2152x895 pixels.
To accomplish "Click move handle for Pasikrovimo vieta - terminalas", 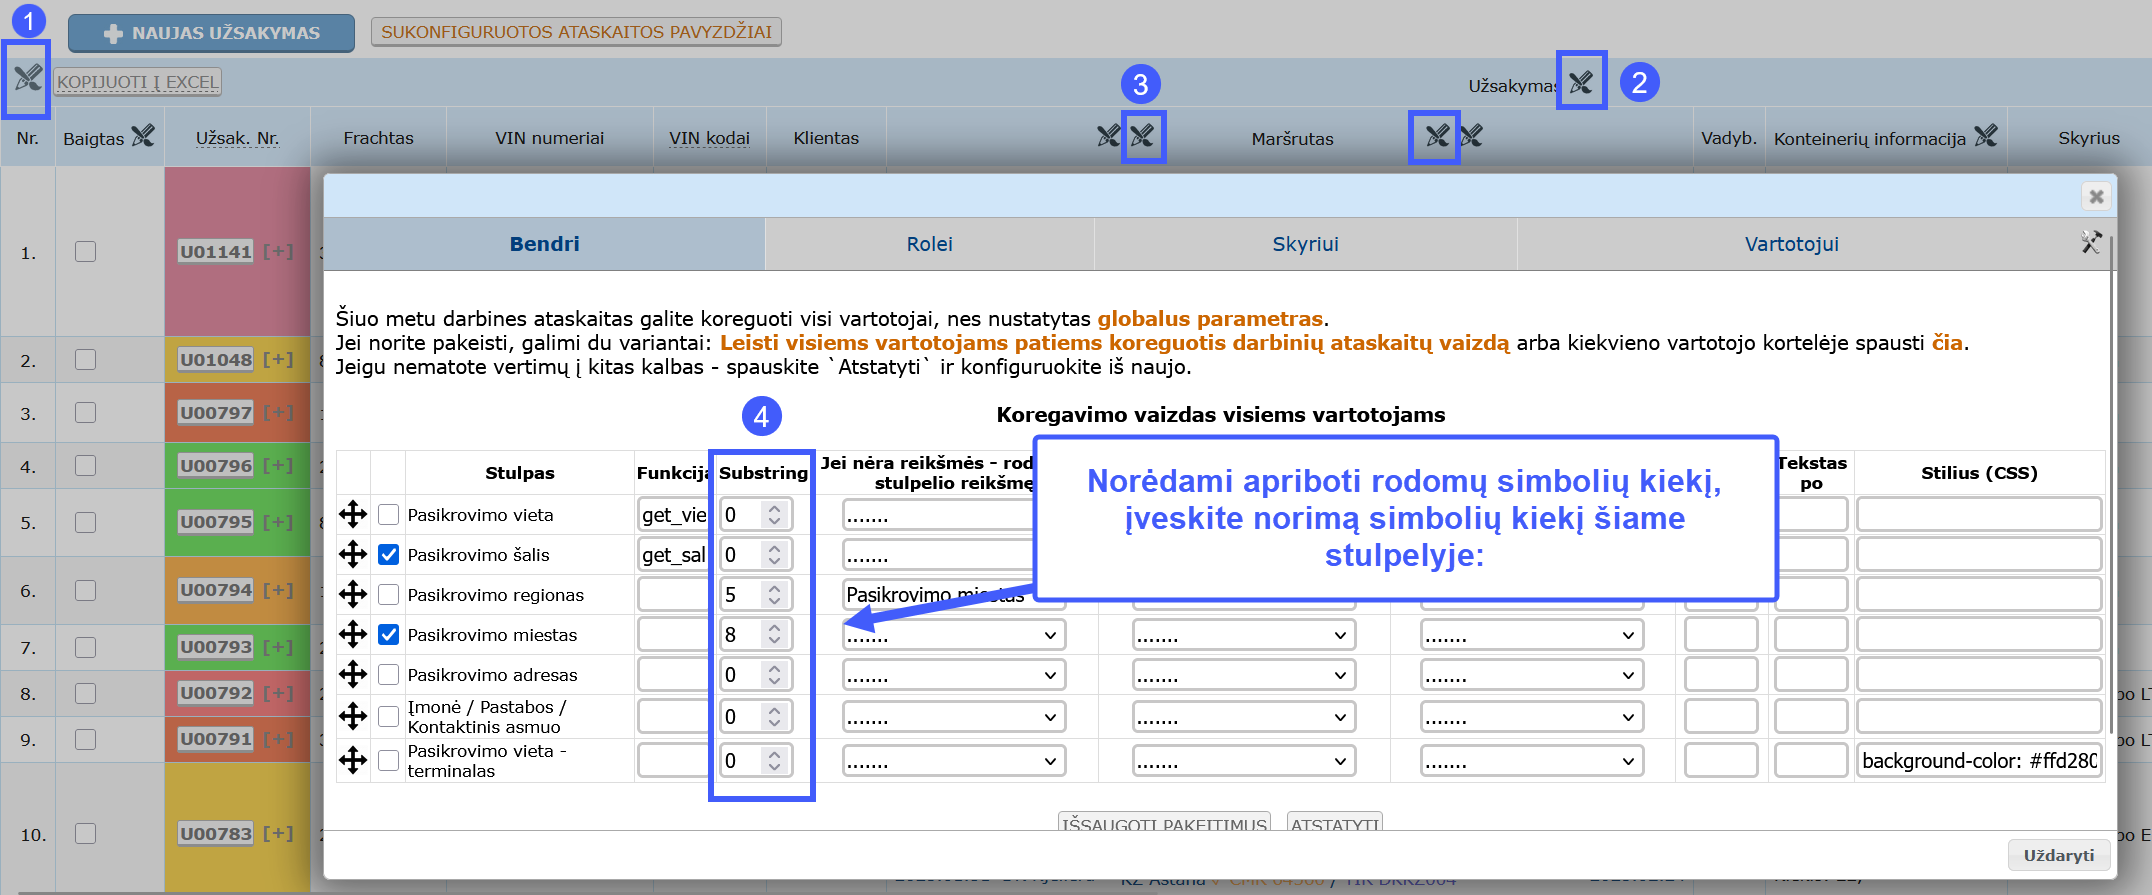I will pyautogui.click(x=353, y=761).
